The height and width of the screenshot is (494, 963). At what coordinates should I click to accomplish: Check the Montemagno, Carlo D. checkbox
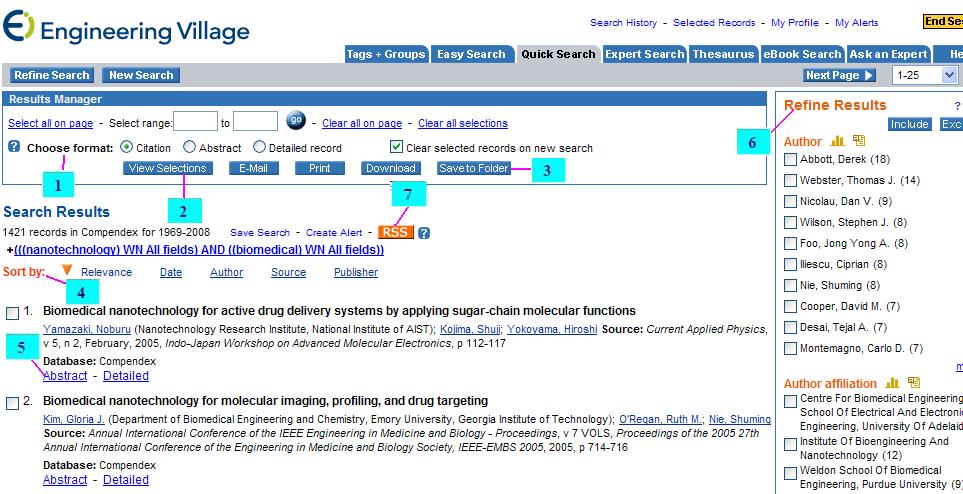click(x=790, y=349)
